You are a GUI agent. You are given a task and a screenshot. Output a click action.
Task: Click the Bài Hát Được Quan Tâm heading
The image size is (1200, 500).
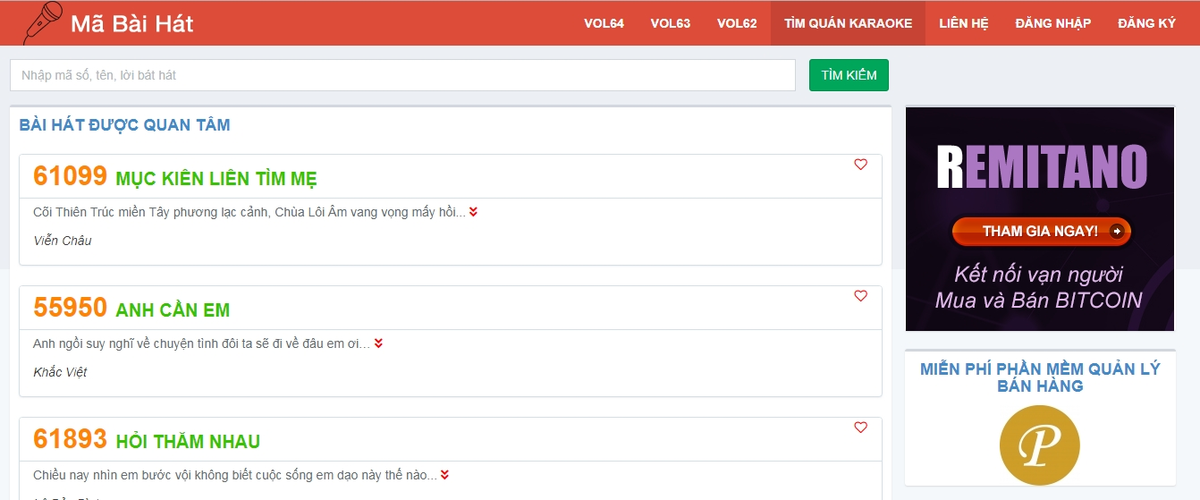coord(125,125)
